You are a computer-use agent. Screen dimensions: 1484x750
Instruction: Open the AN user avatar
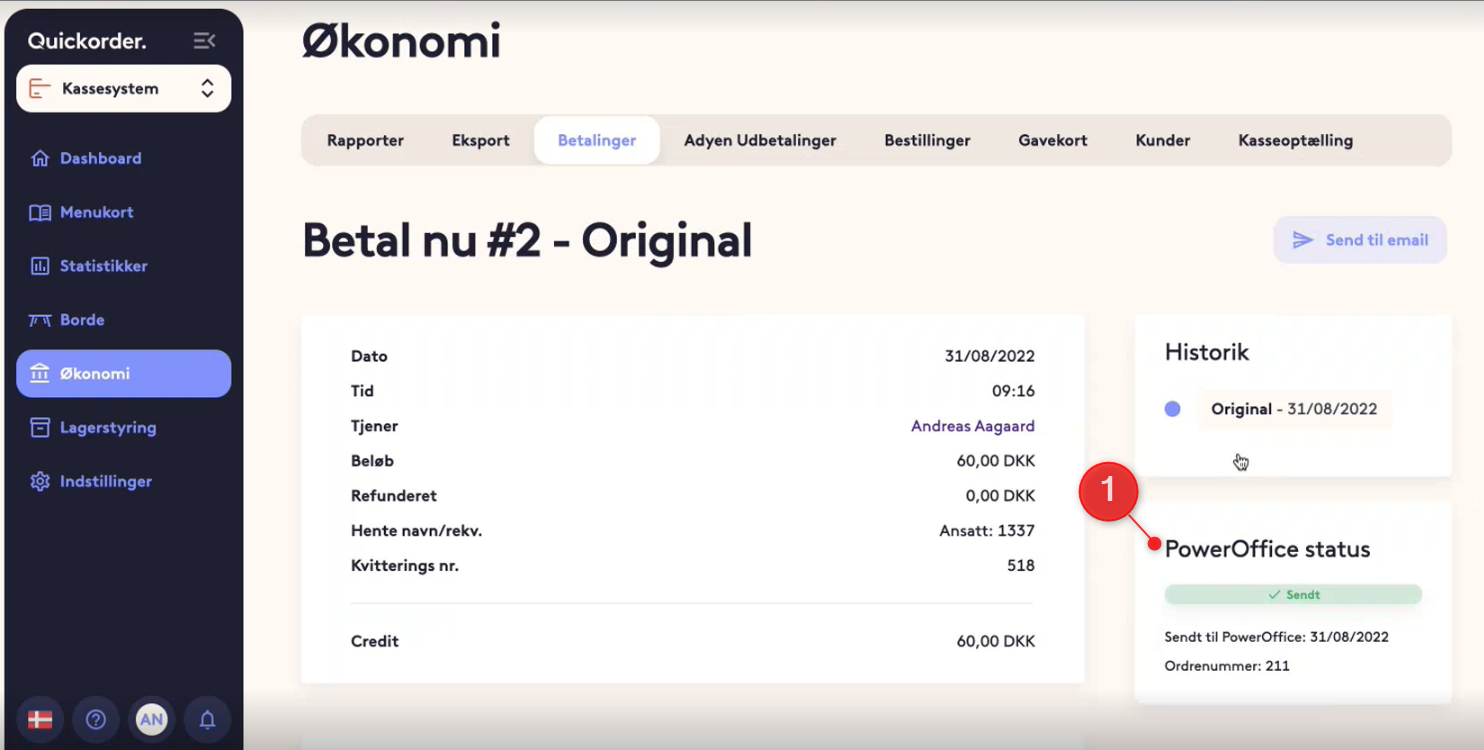(152, 719)
